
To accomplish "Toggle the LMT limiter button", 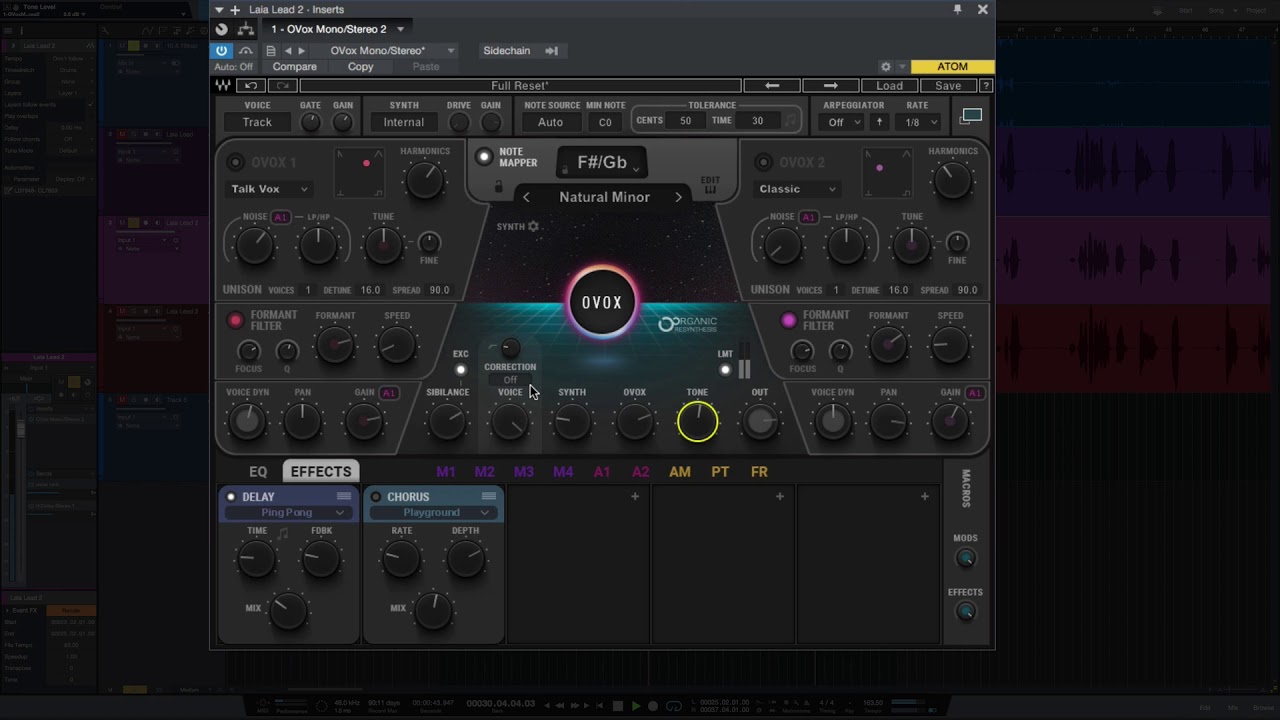I will 725,369.
